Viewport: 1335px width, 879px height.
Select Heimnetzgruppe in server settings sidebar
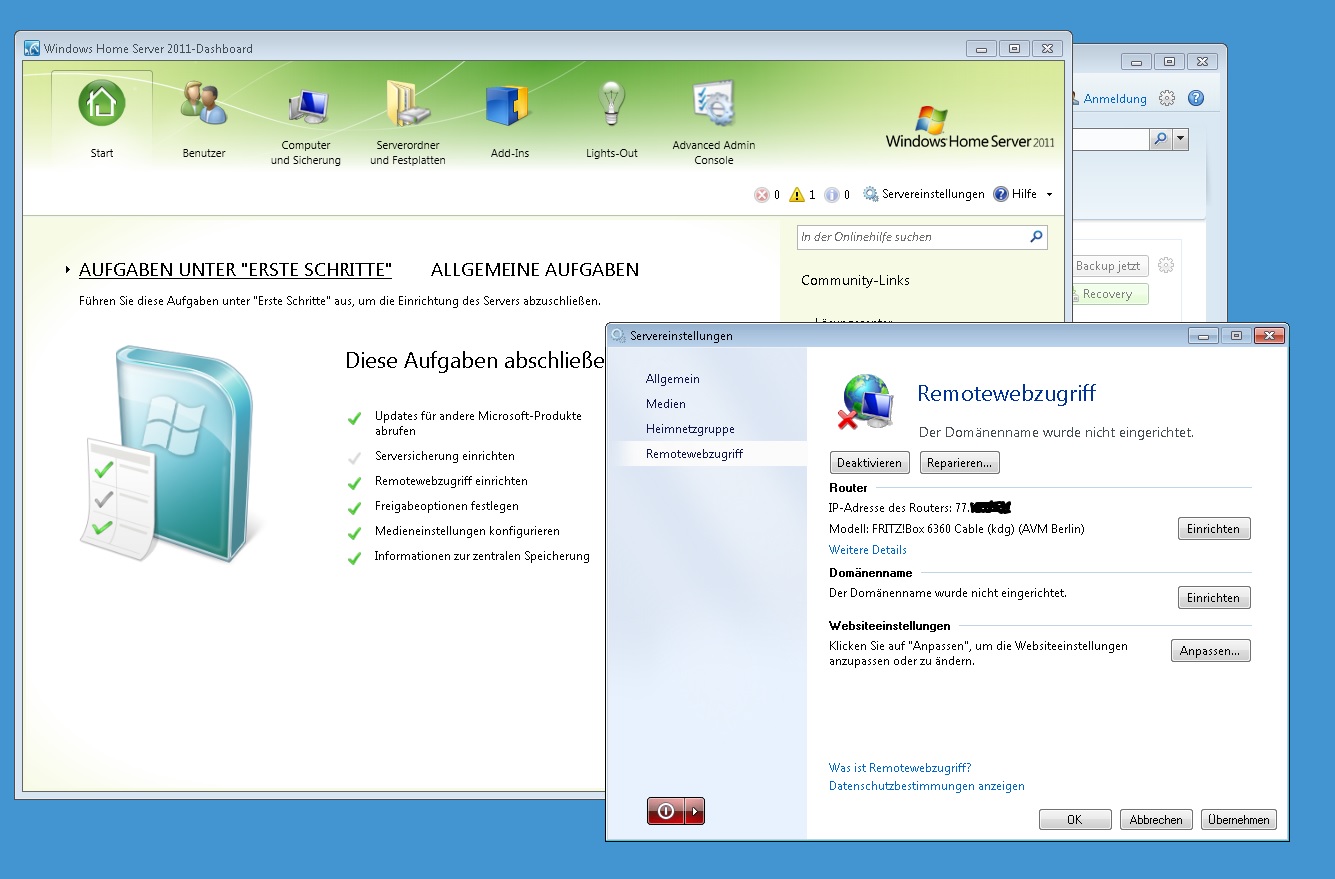point(690,429)
